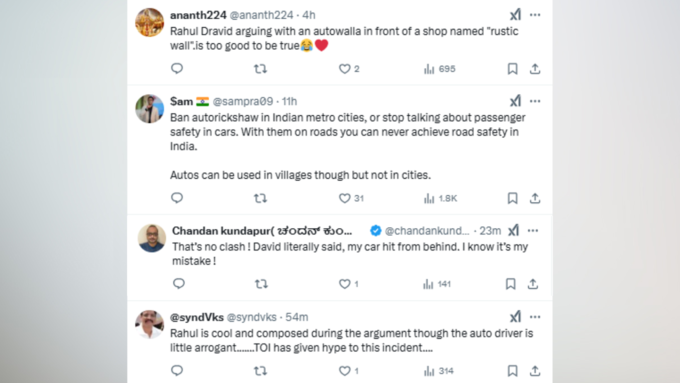Repost Sam's tweet about banning autorickshaws
This screenshot has width=680, height=383.
pyautogui.click(x=260, y=198)
